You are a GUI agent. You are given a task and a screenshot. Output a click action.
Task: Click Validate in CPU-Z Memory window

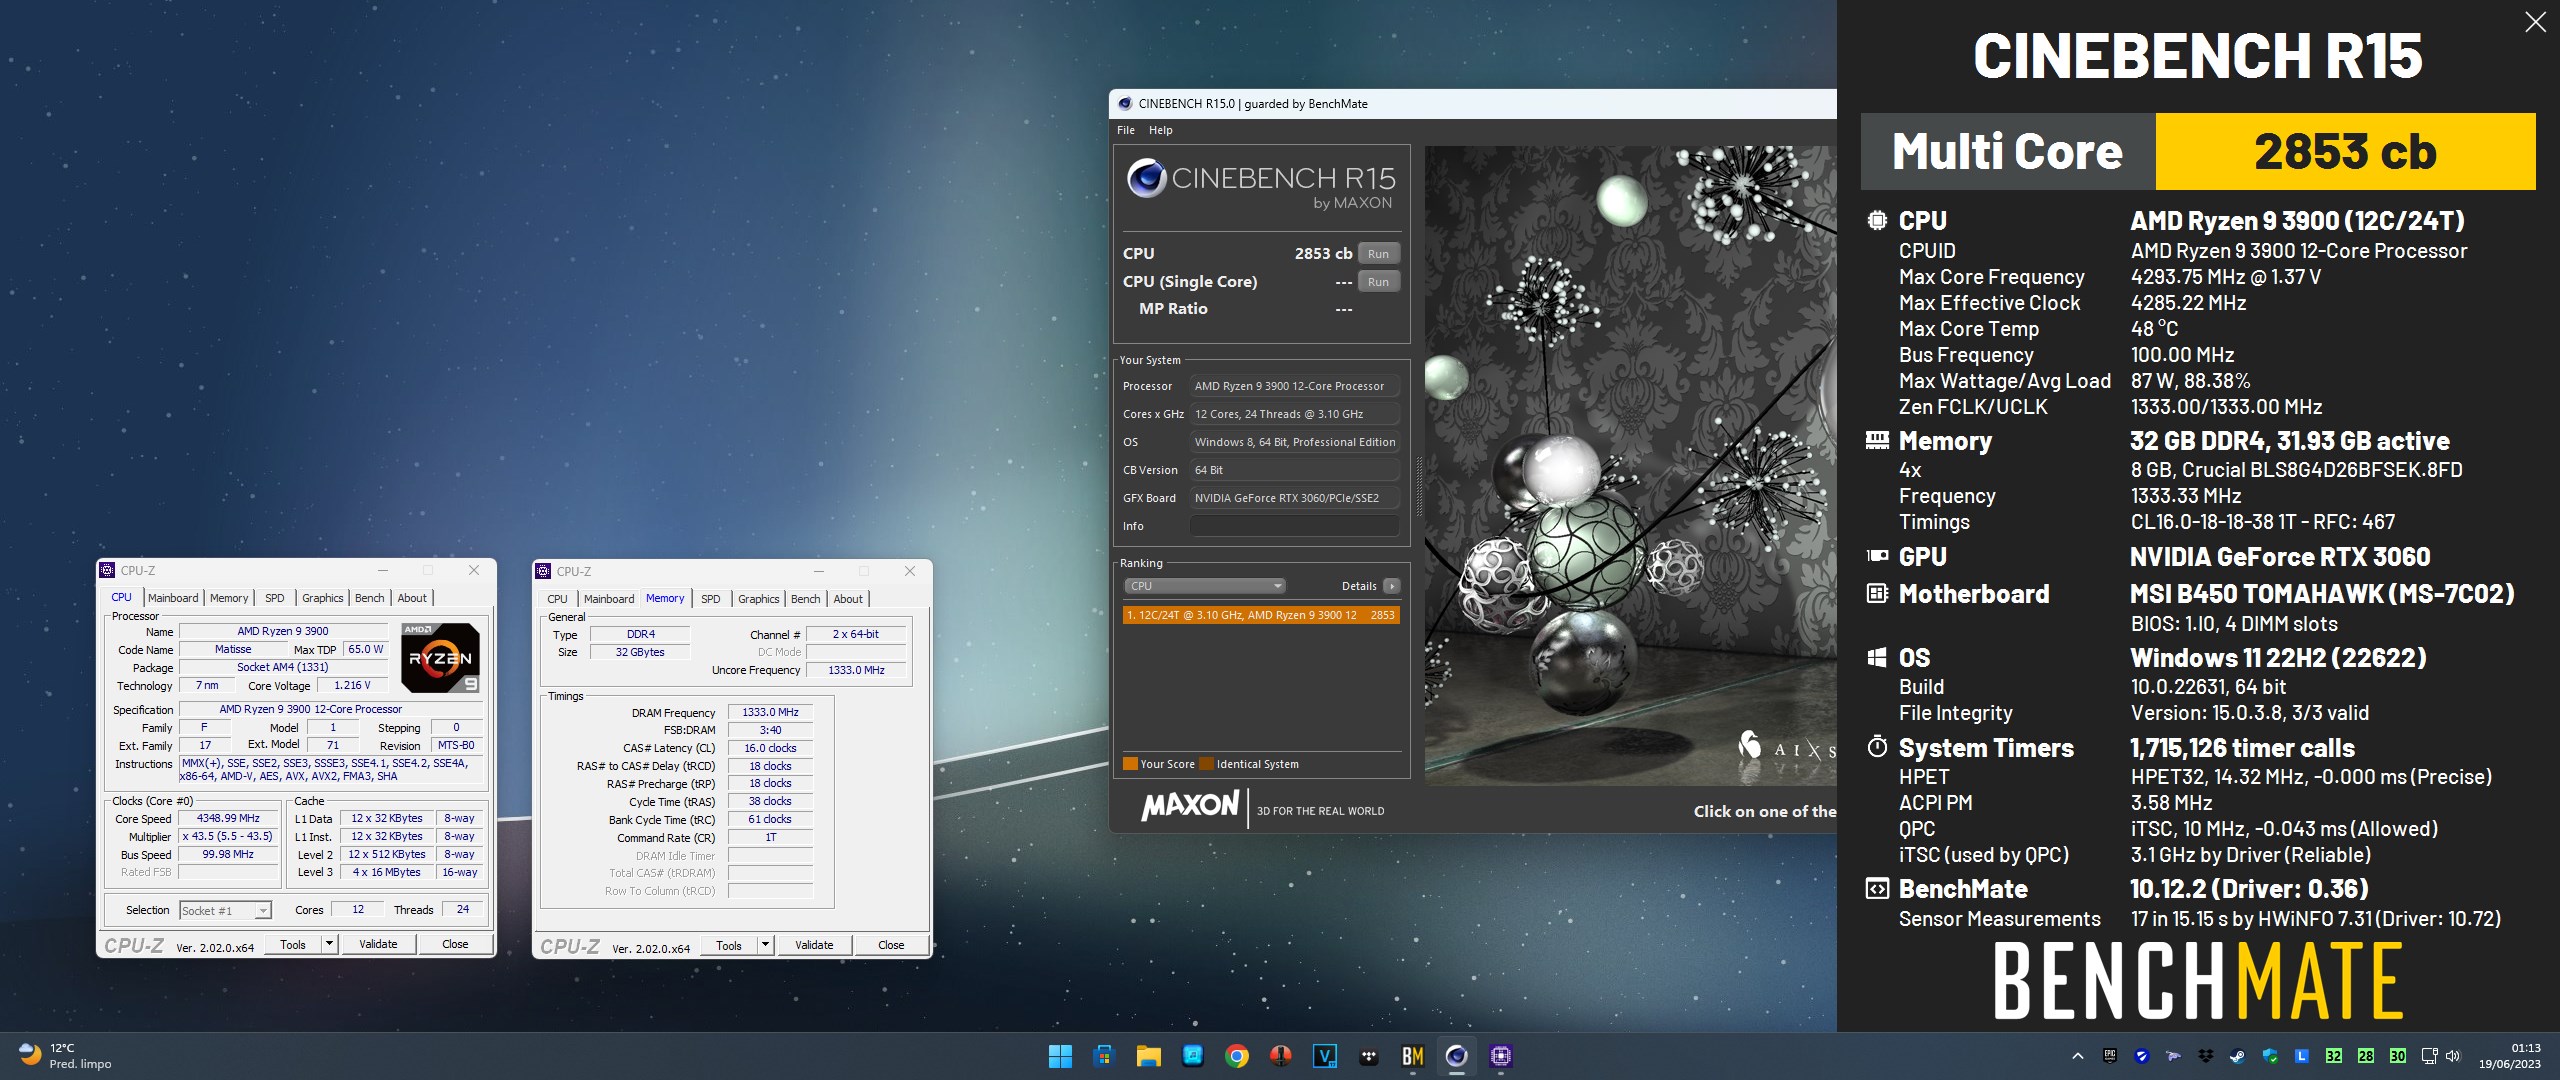pyautogui.click(x=814, y=945)
